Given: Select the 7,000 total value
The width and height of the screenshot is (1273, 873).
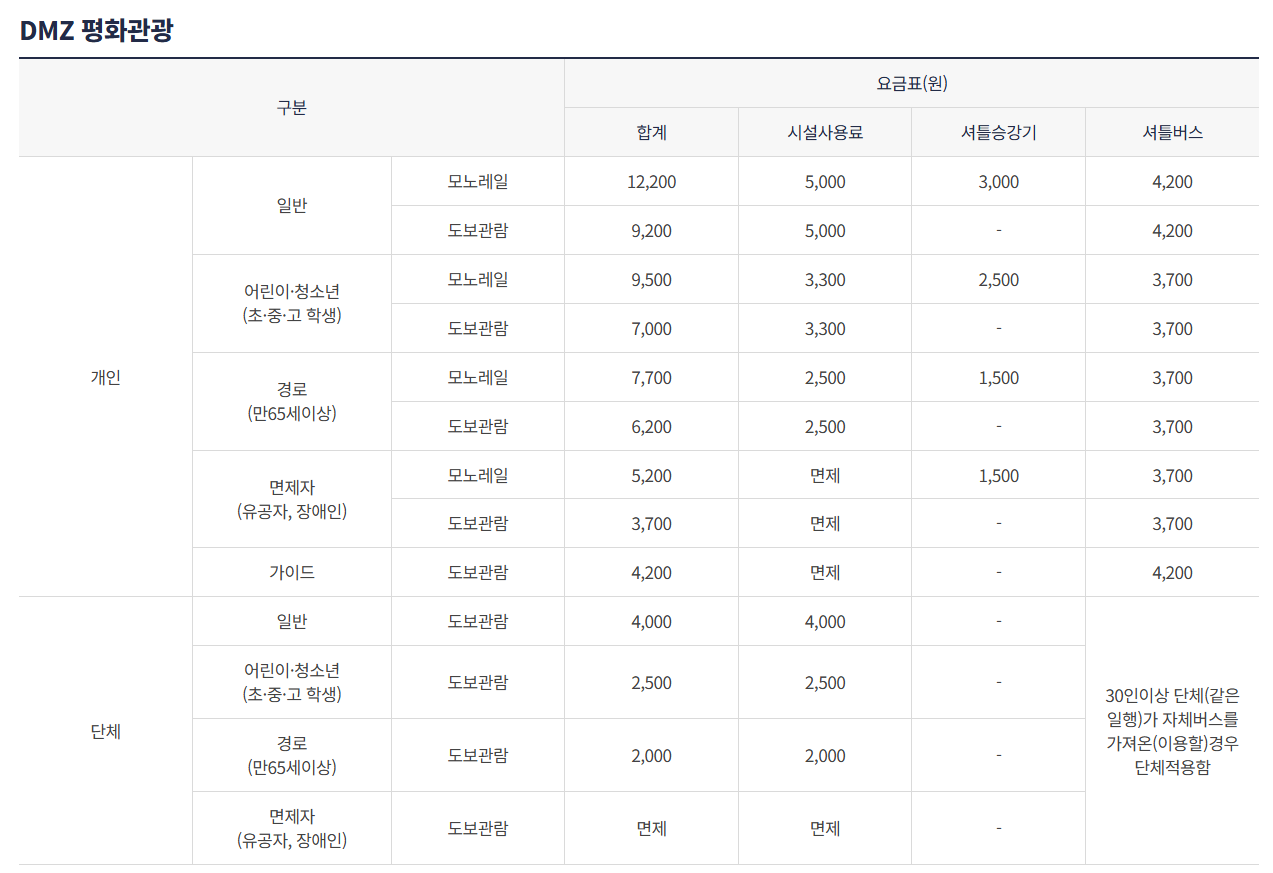Looking at the screenshot, I should pos(651,329).
